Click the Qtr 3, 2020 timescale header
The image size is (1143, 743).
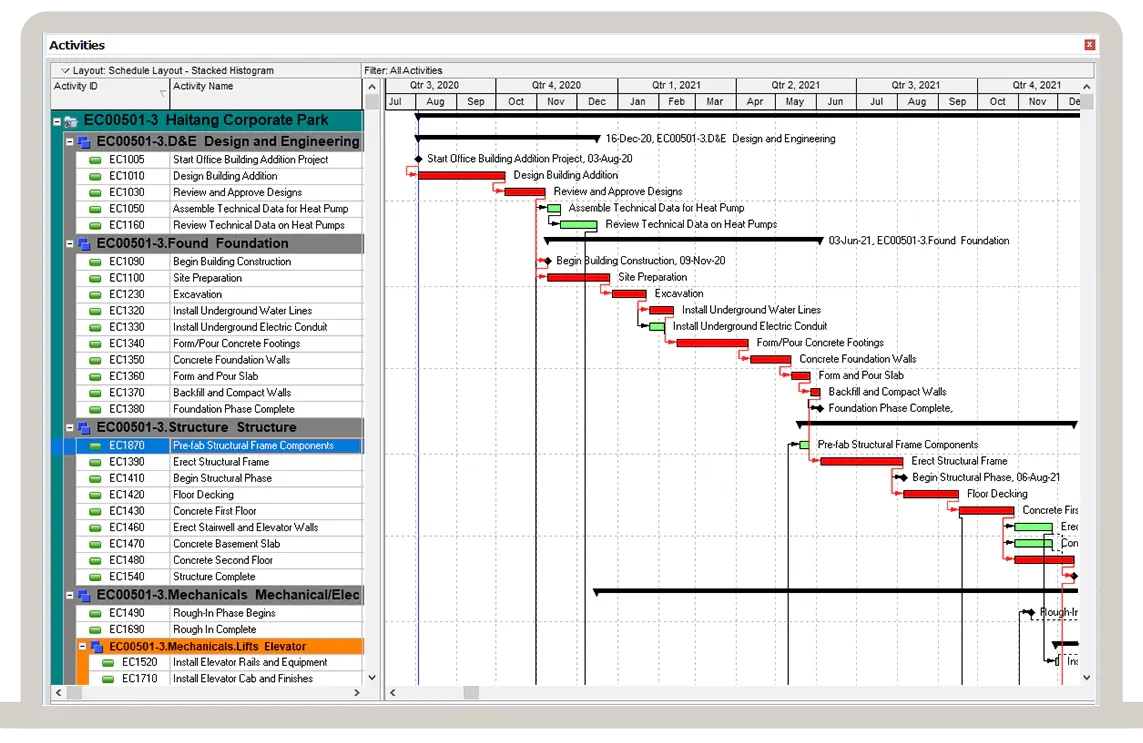click(440, 85)
